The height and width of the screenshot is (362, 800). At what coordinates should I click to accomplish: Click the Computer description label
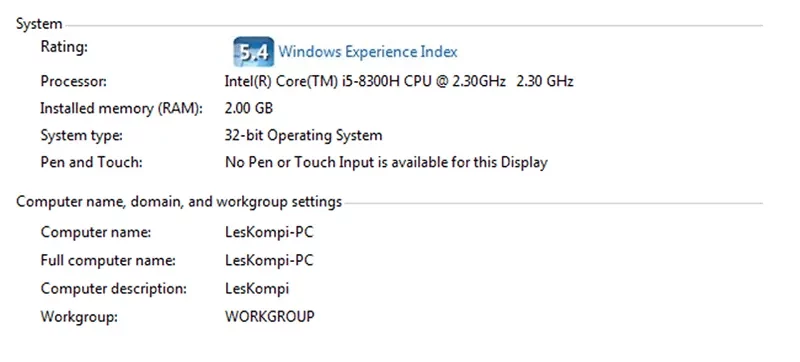click(114, 289)
